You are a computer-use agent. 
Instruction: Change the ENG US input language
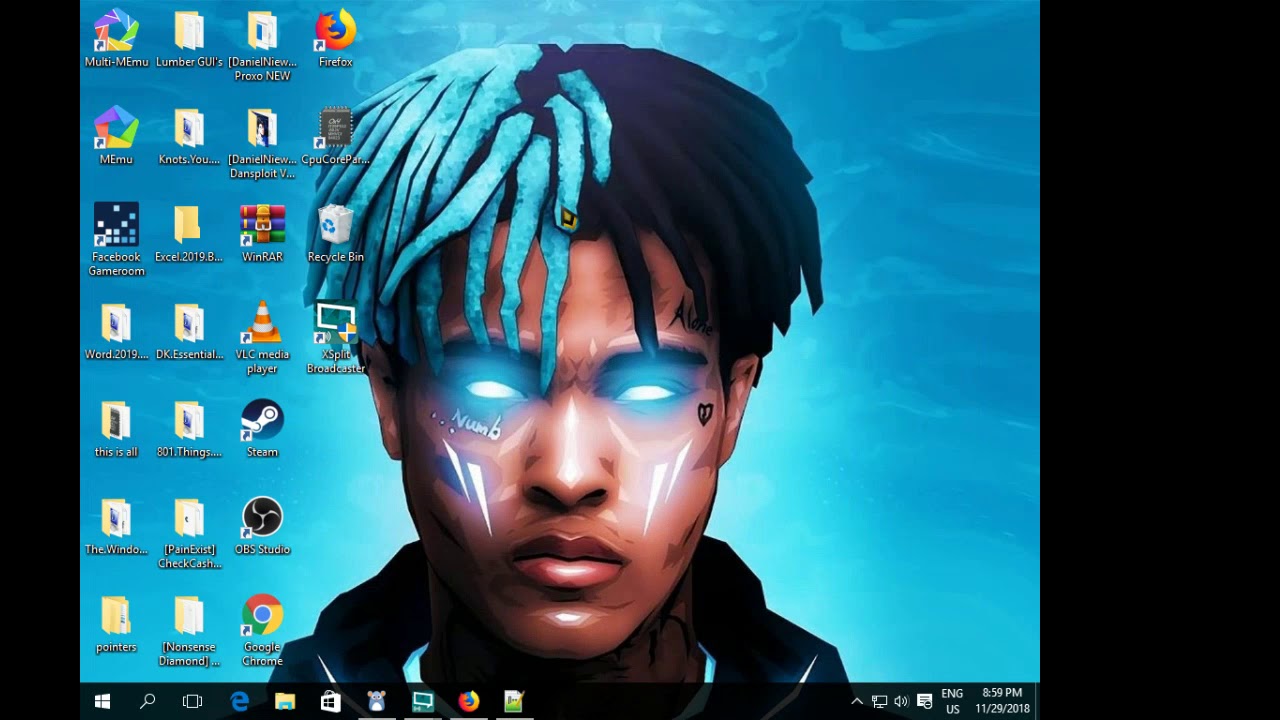[952, 701]
